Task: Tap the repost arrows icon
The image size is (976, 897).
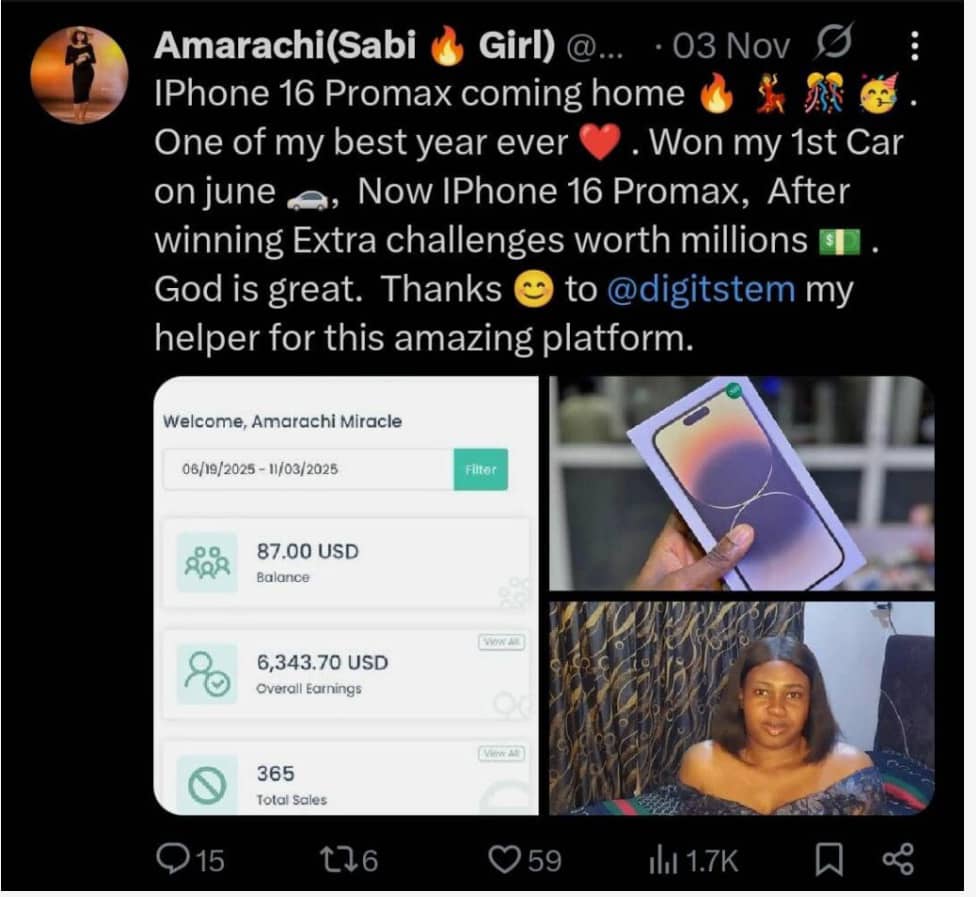Action: [x=338, y=860]
